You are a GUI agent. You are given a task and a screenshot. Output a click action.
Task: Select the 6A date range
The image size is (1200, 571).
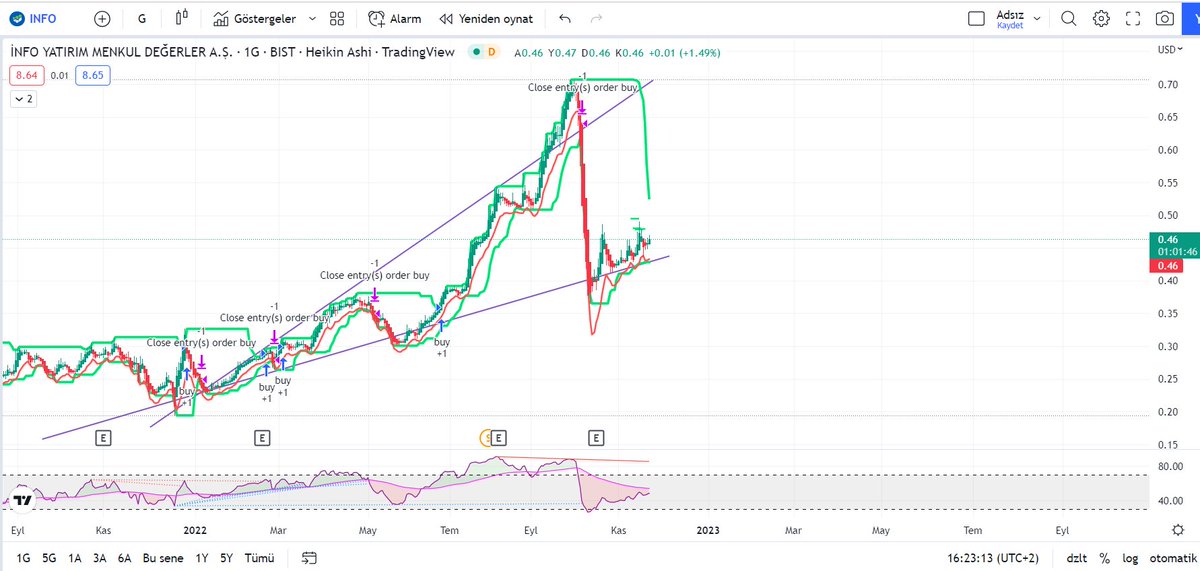[124, 557]
